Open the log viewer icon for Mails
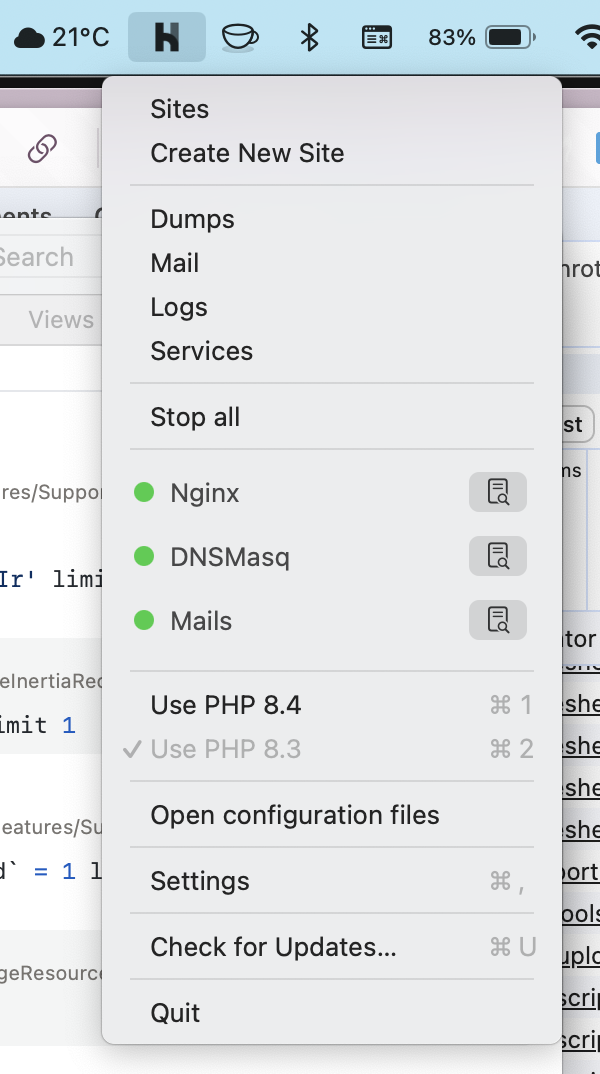Image resolution: width=600 pixels, height=1074 pixels. 498,620
